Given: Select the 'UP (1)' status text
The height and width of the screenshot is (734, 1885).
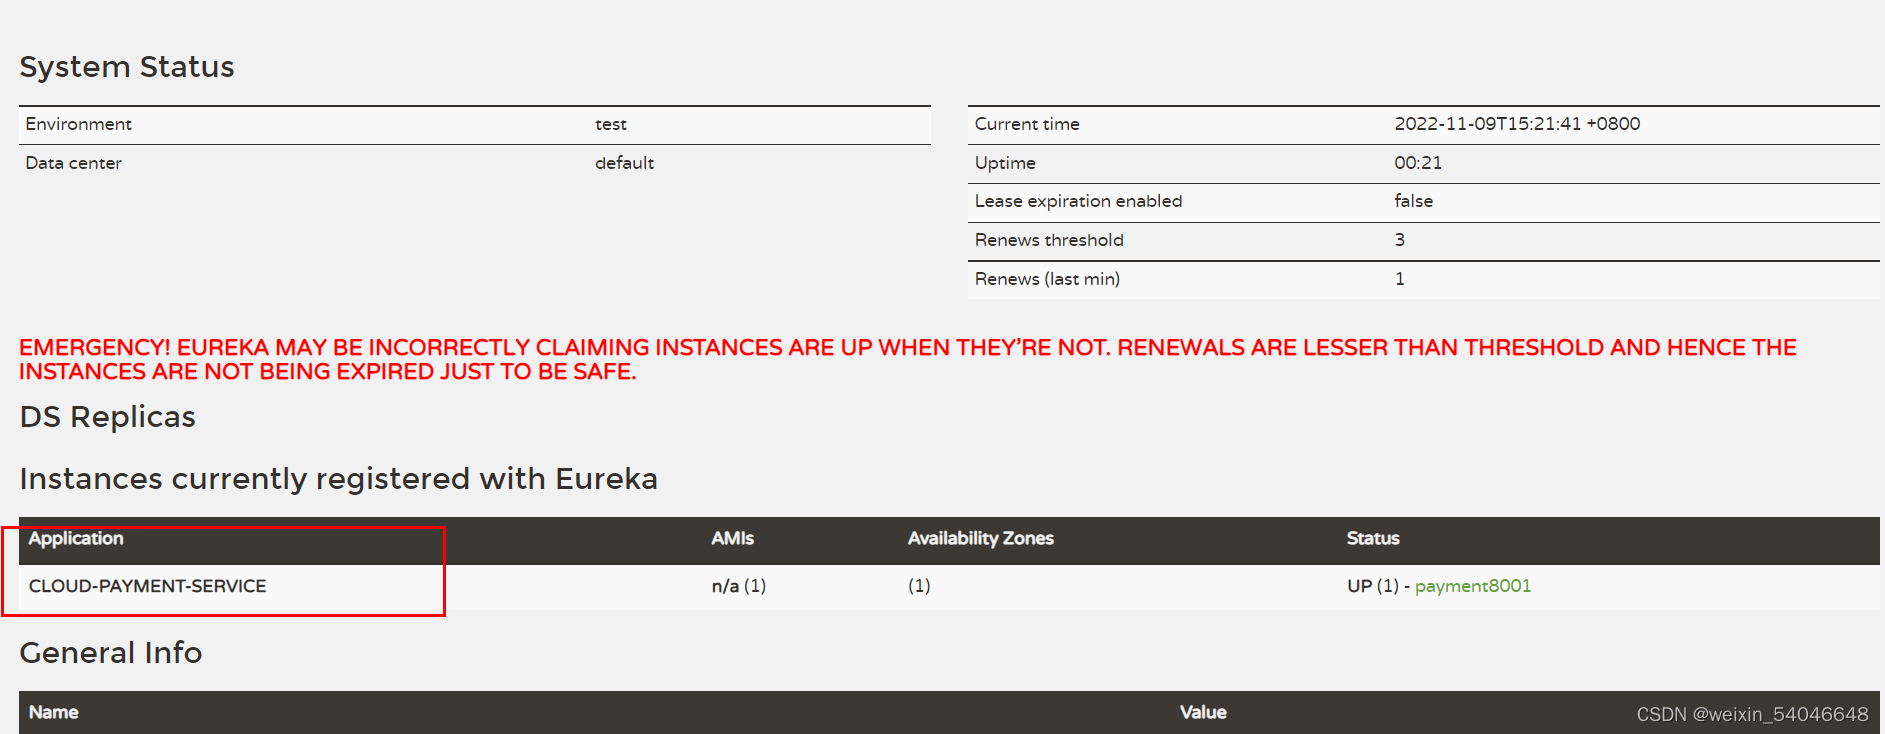Looking at the screenshot, I should click(1373, 586).
